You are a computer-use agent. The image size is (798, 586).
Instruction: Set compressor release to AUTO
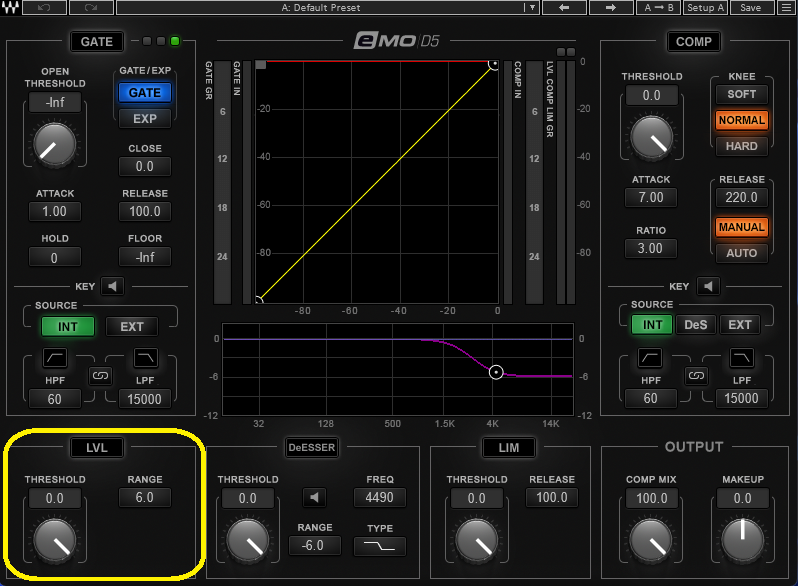(741, 253)
